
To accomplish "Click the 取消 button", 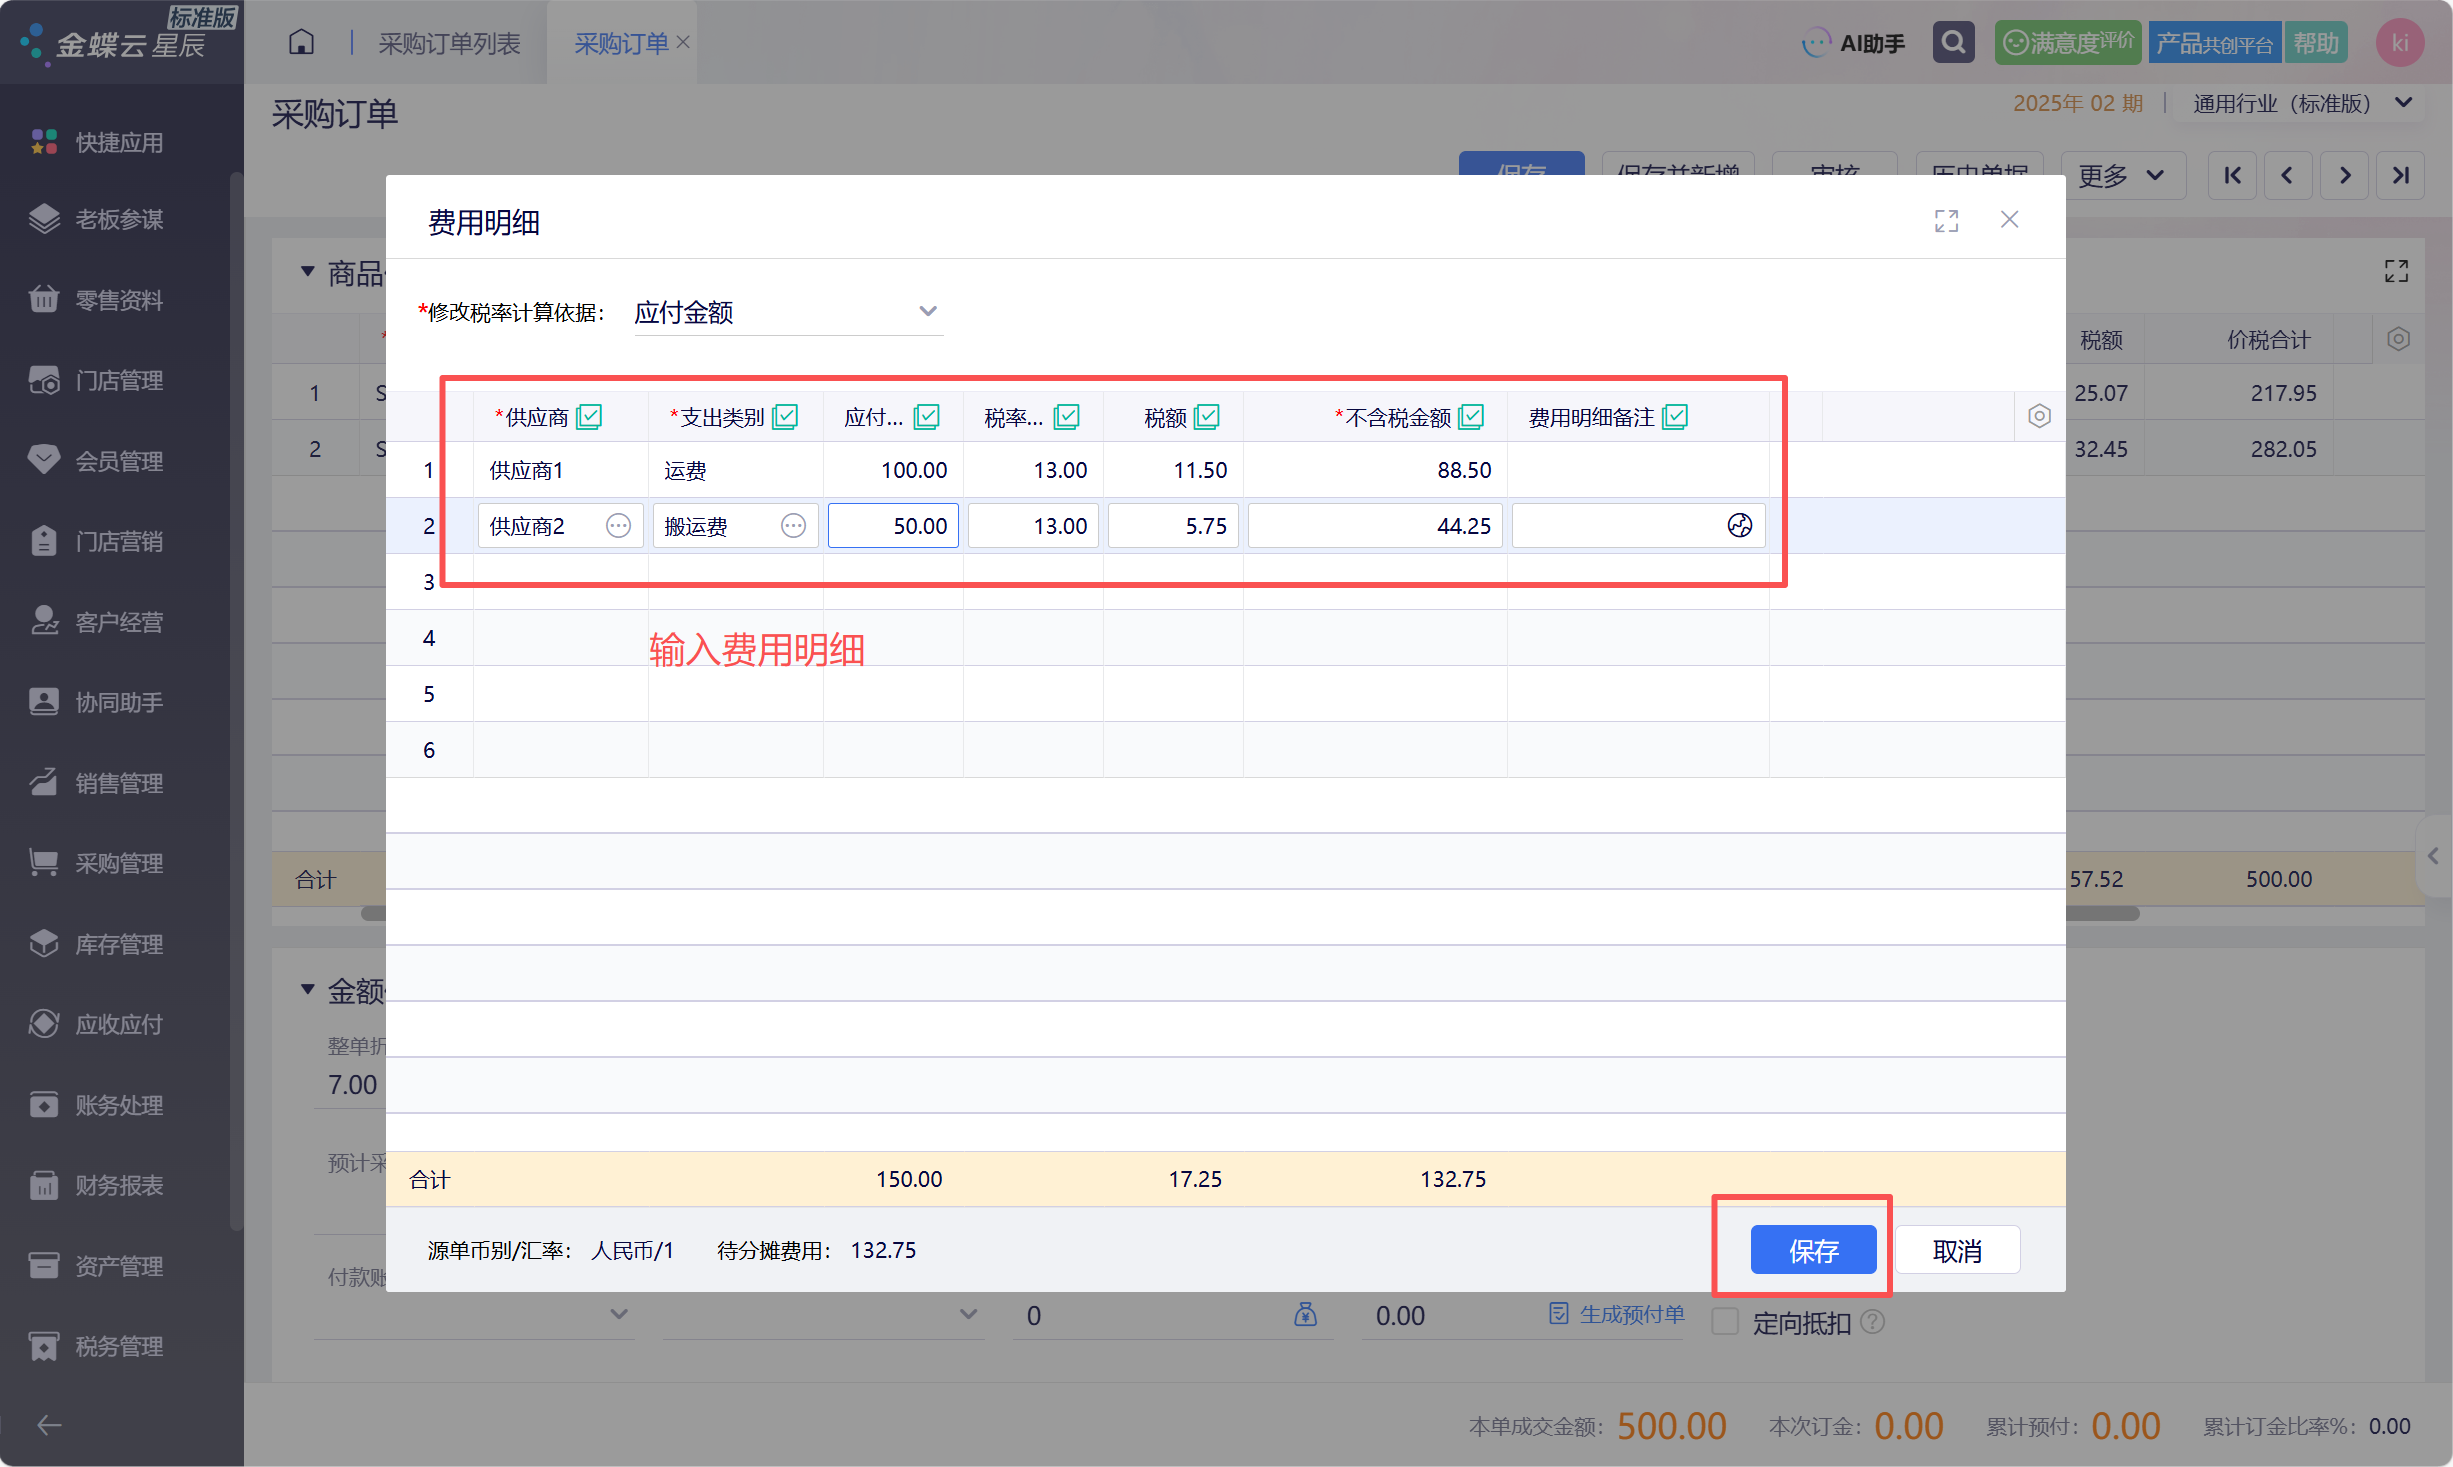I will [x=1957, y=1250].
